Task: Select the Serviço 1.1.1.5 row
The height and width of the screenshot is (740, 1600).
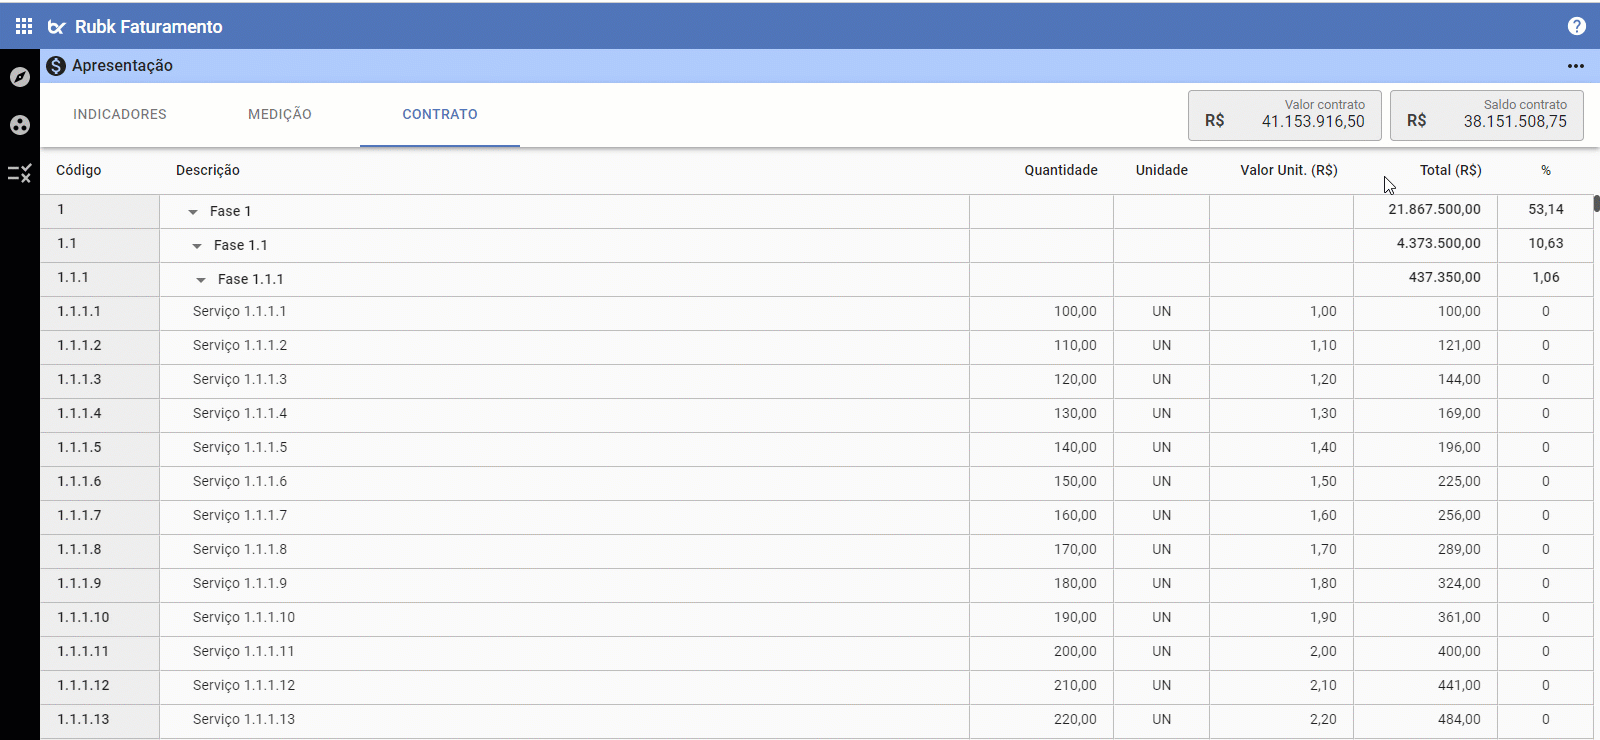Action: tap(240, 448)
